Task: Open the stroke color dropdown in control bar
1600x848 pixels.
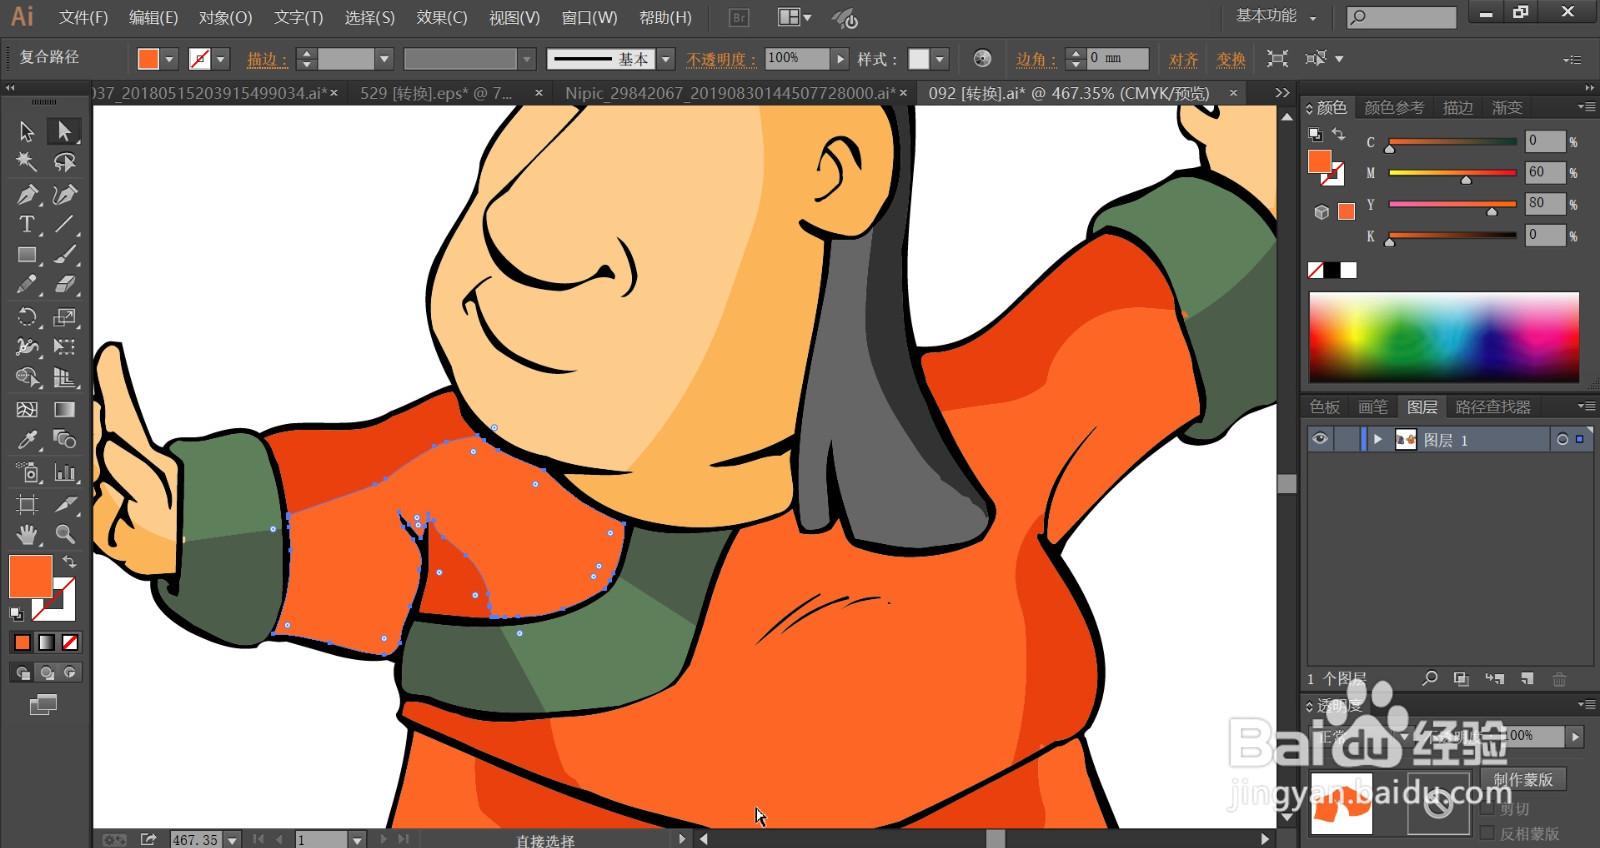Action: pyautogui.click(x=221, y=59)
